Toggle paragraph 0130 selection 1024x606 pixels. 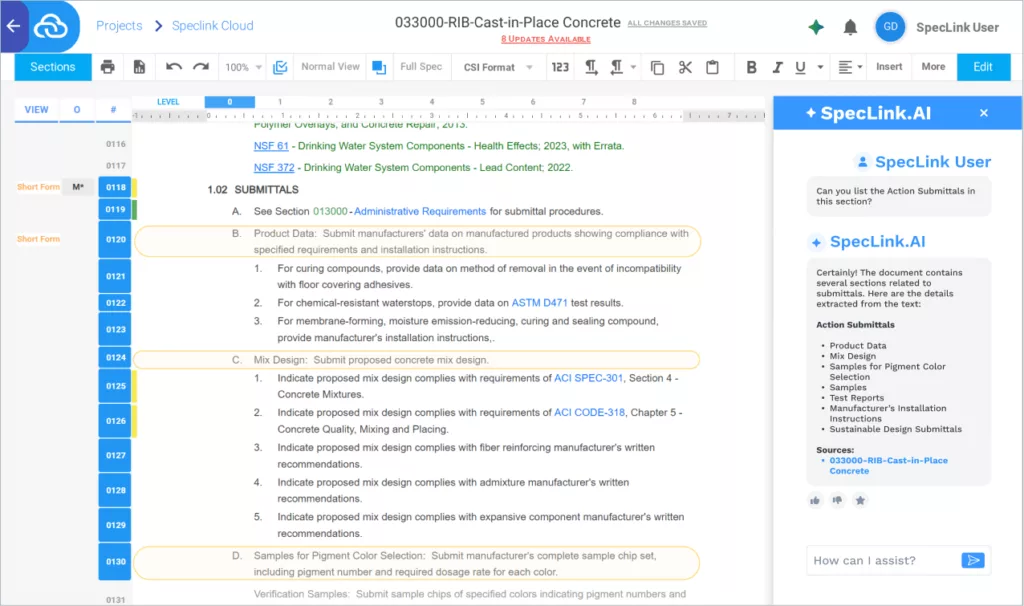(116, 562)
